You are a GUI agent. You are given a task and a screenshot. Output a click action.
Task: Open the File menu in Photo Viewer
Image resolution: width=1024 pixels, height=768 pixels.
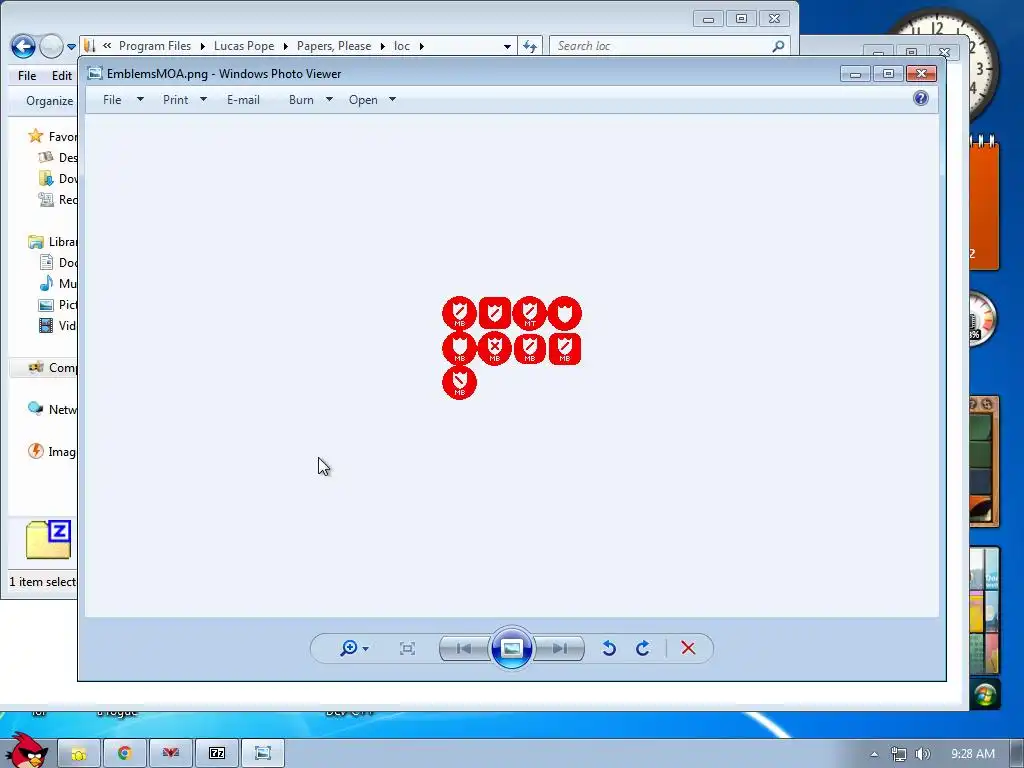112,100
